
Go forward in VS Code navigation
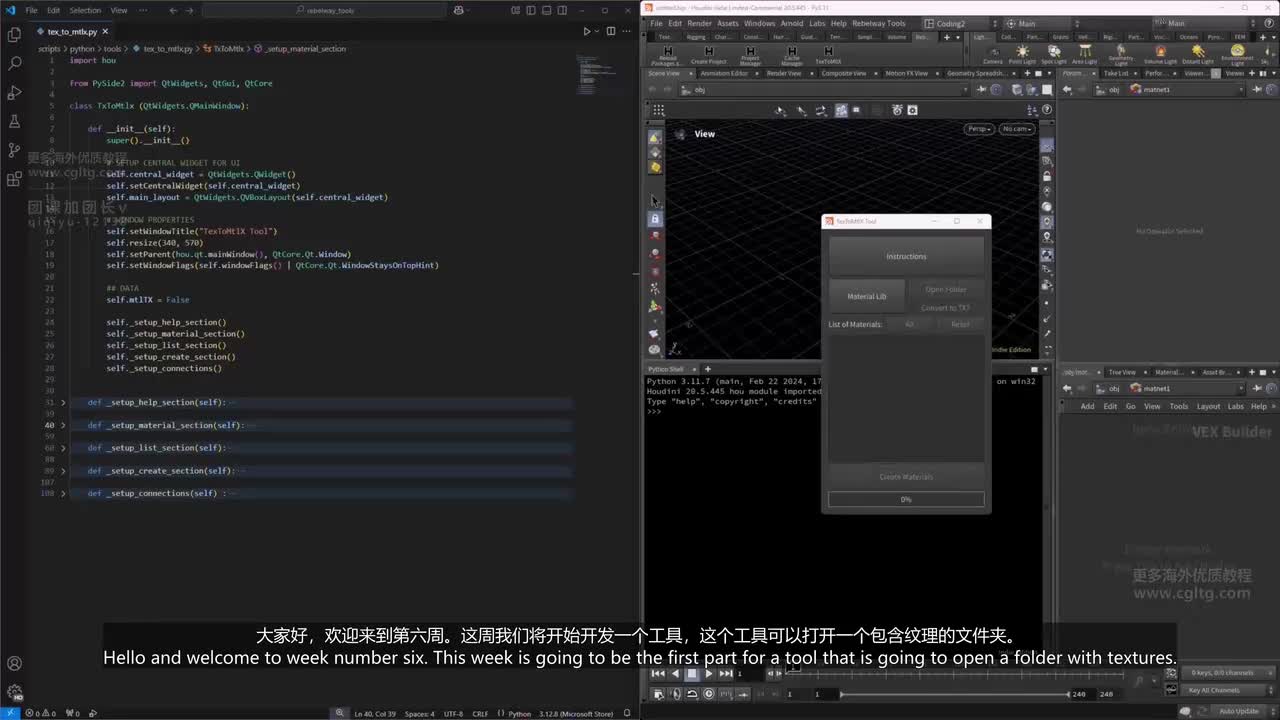[189, 10]
